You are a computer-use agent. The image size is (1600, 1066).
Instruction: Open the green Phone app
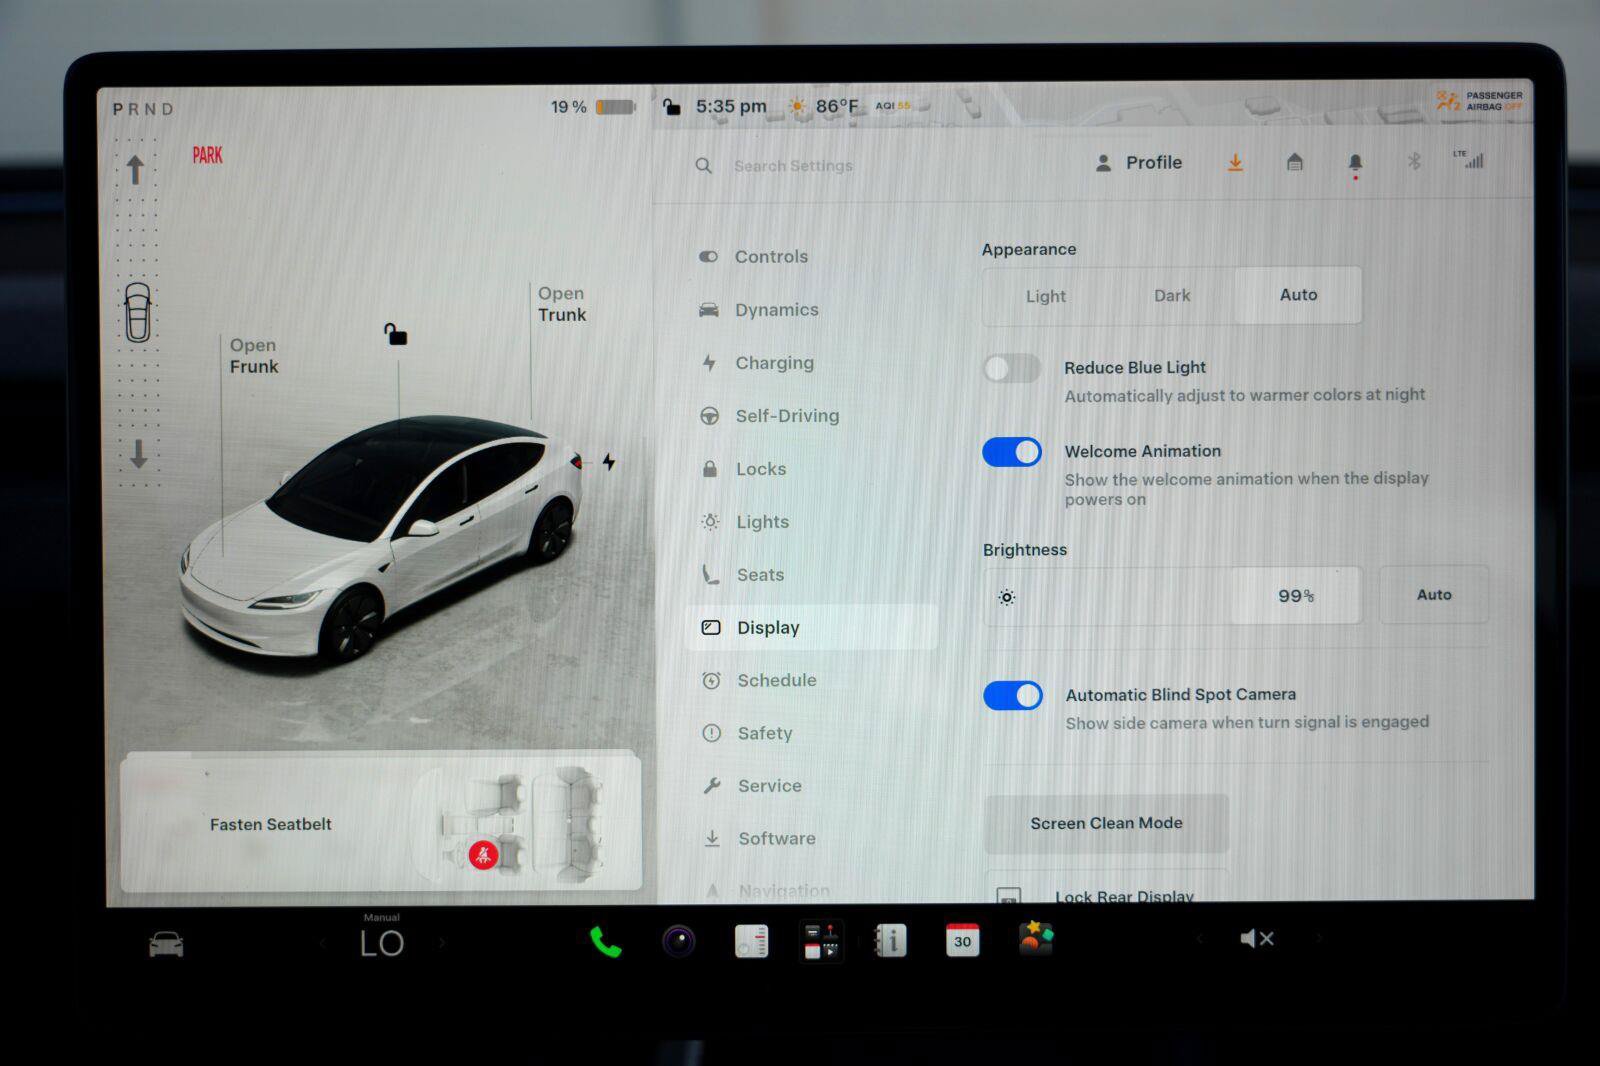[605, 941]
